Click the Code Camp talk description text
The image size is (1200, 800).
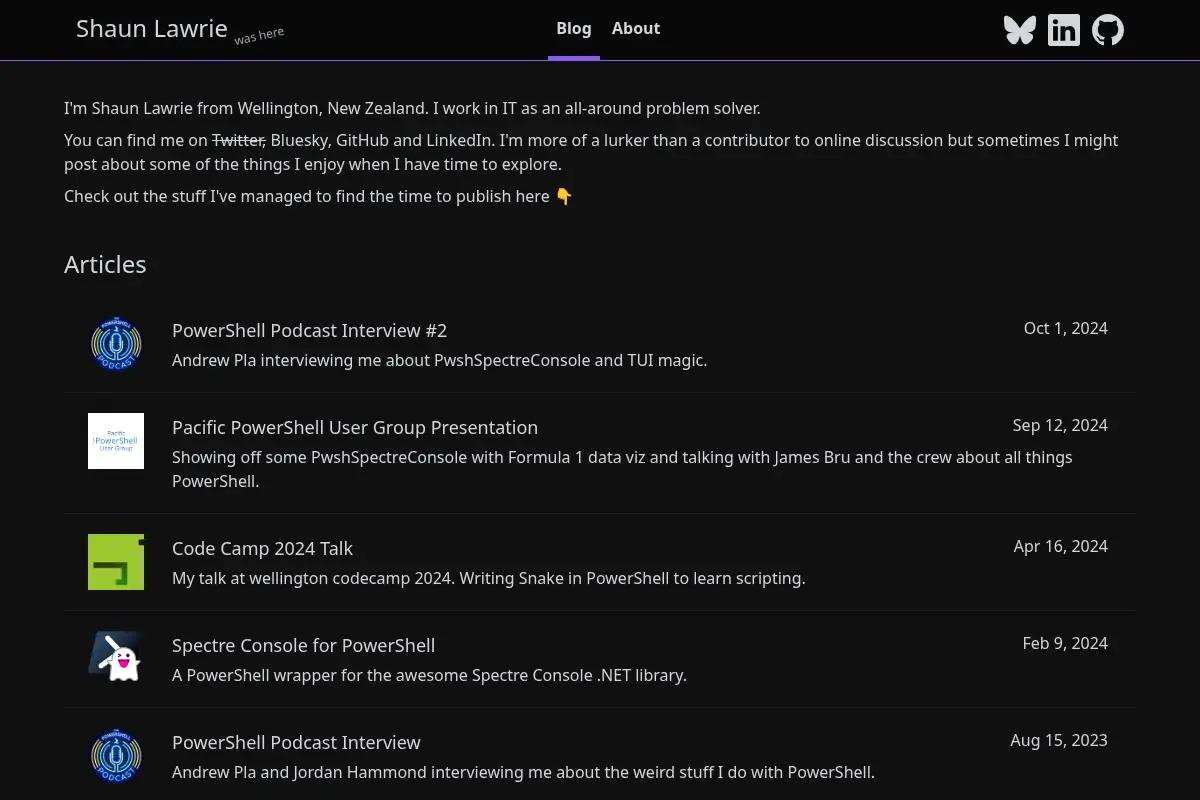488,578
